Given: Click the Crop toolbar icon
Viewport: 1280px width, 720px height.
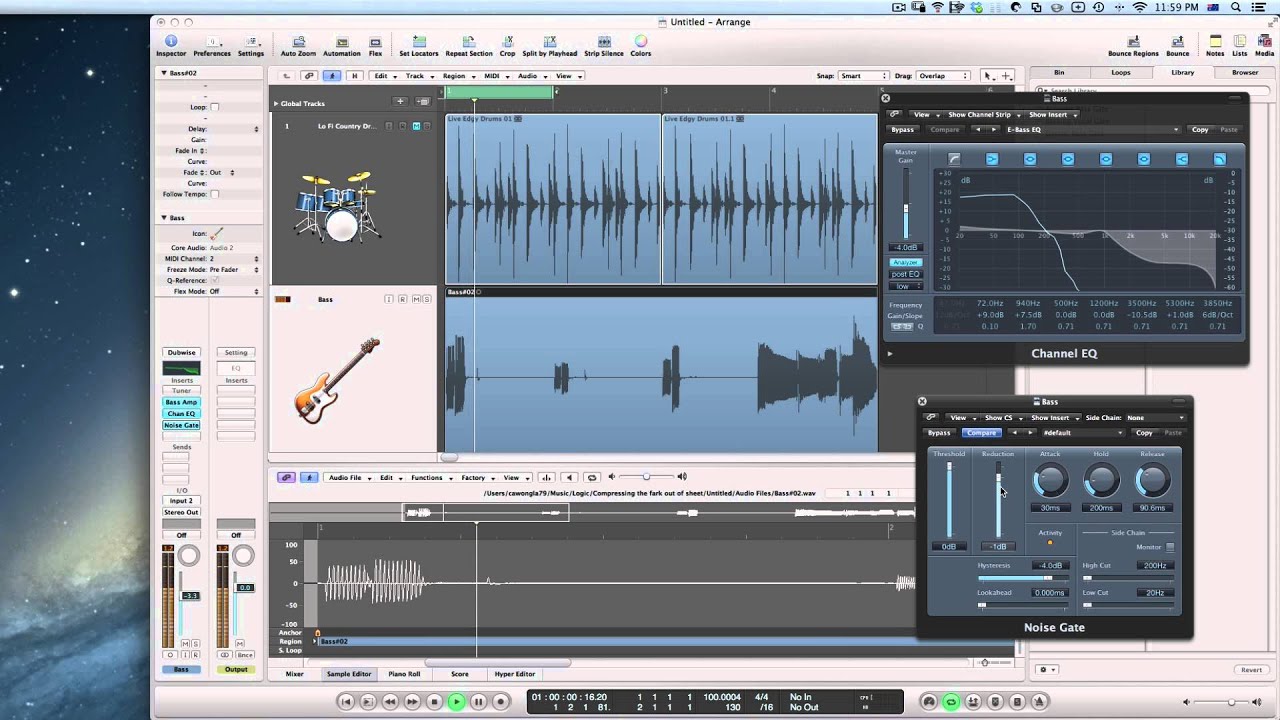Looking at the screenshot, I should click(x=507, y=46).
